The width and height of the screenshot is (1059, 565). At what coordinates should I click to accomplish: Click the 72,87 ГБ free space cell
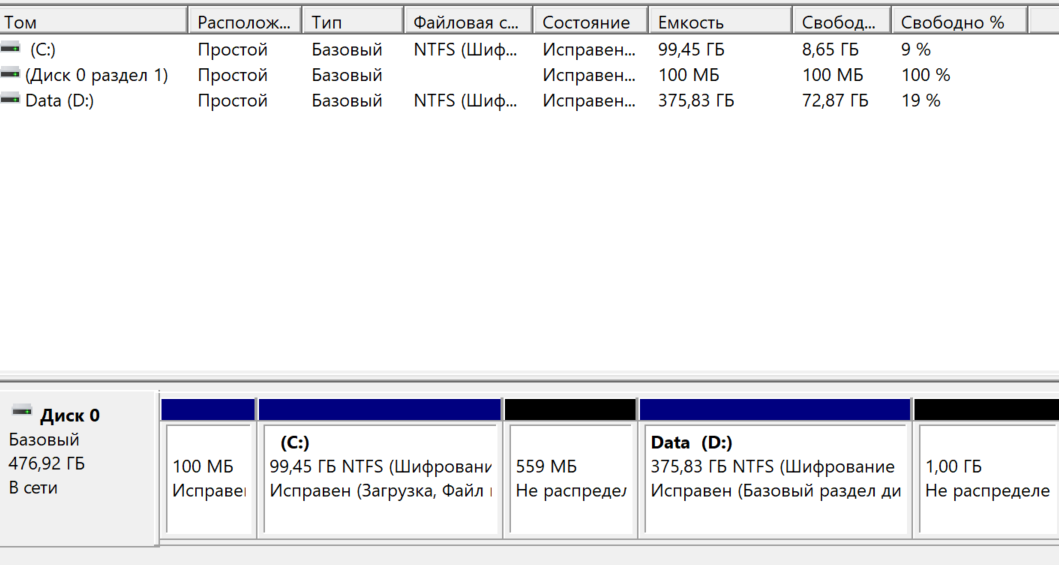pos(835,101)
